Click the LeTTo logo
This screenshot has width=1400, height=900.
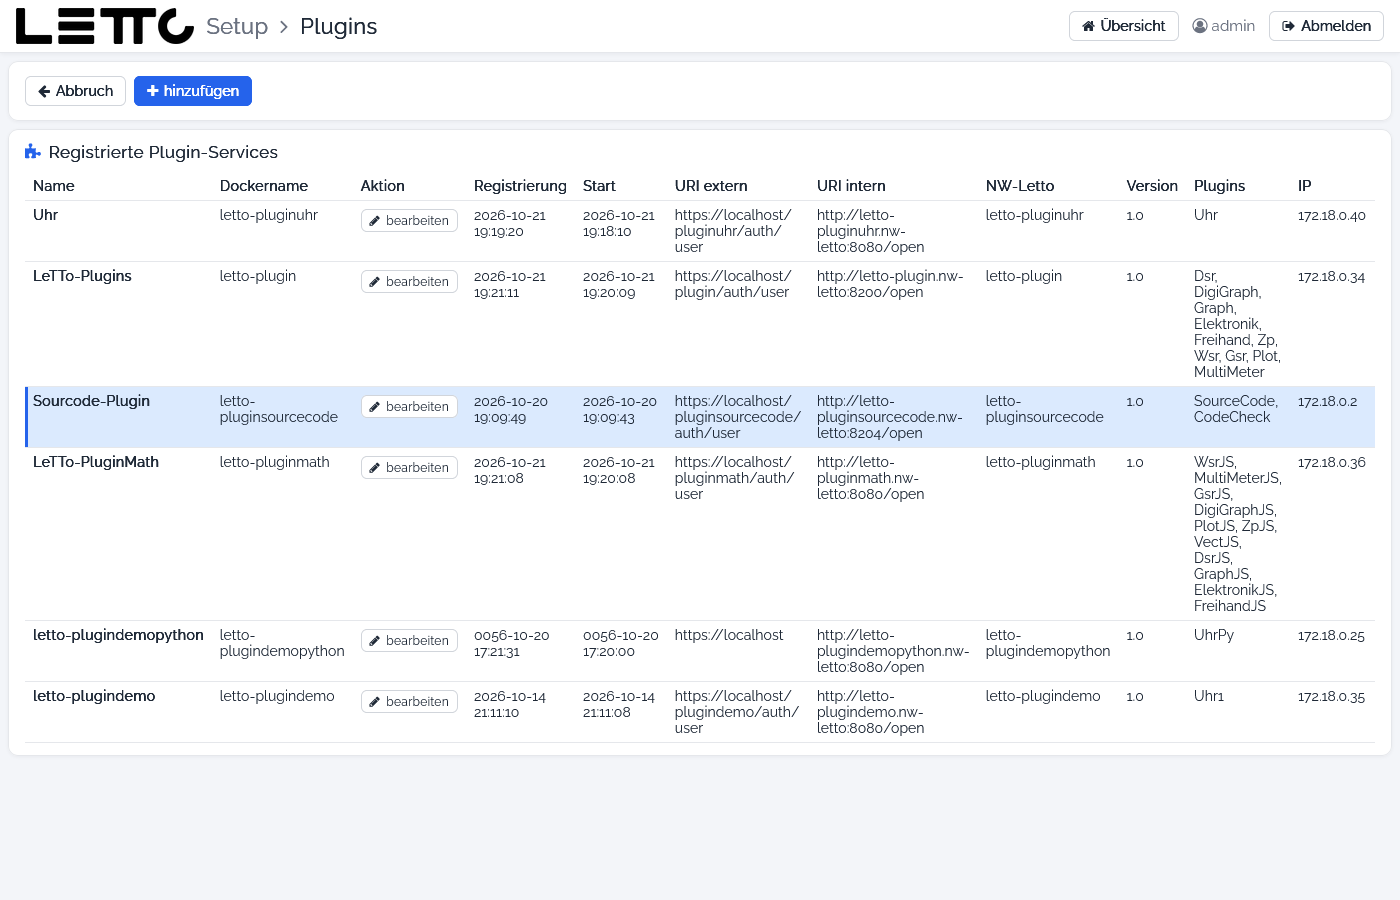click(x=104, y=26)
